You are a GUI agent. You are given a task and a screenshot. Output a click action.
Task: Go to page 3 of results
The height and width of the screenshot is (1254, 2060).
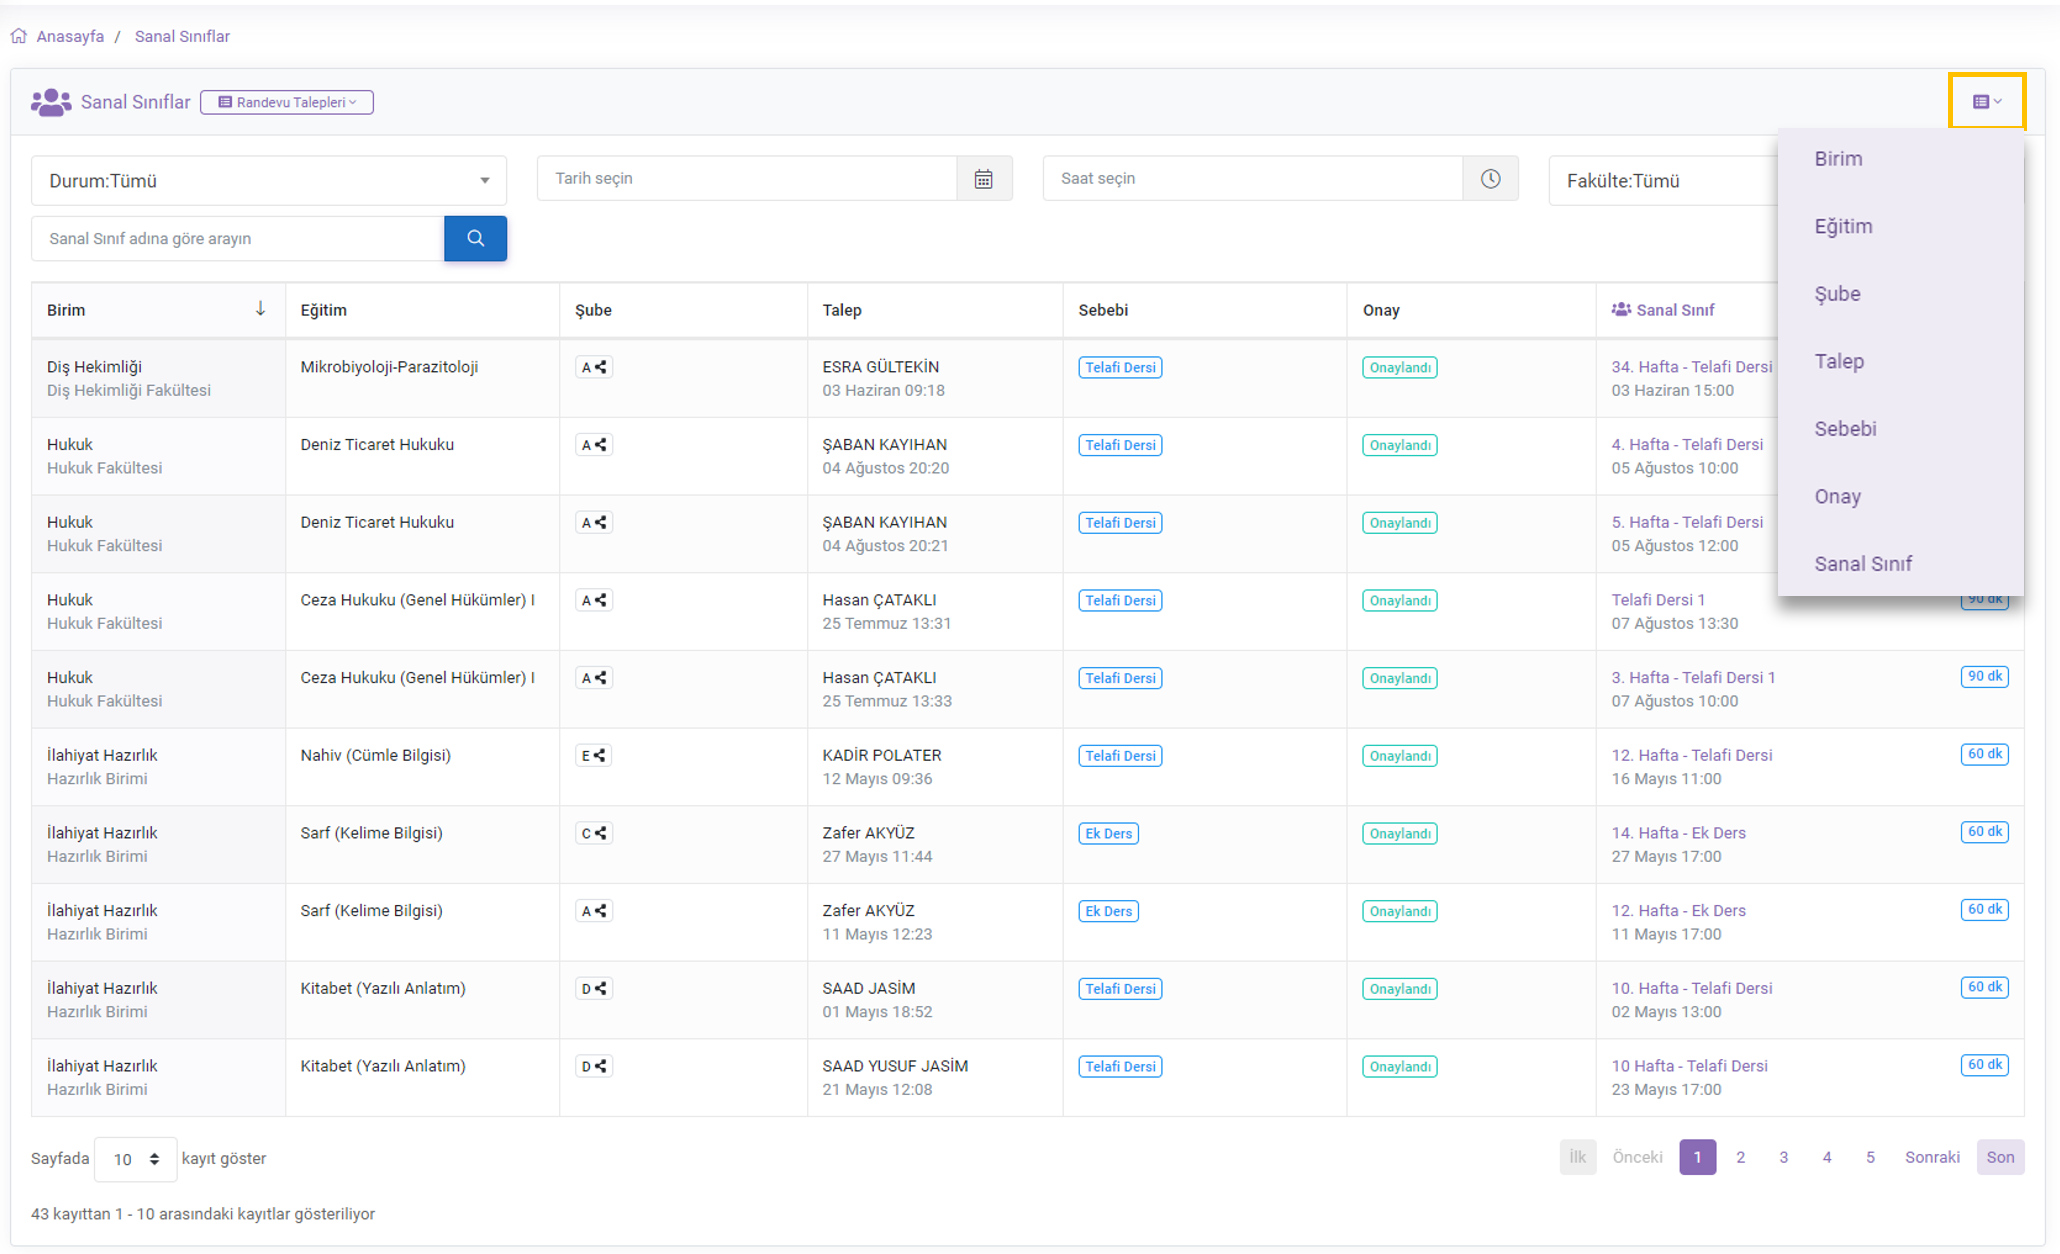click(x=1783, y=1157)
